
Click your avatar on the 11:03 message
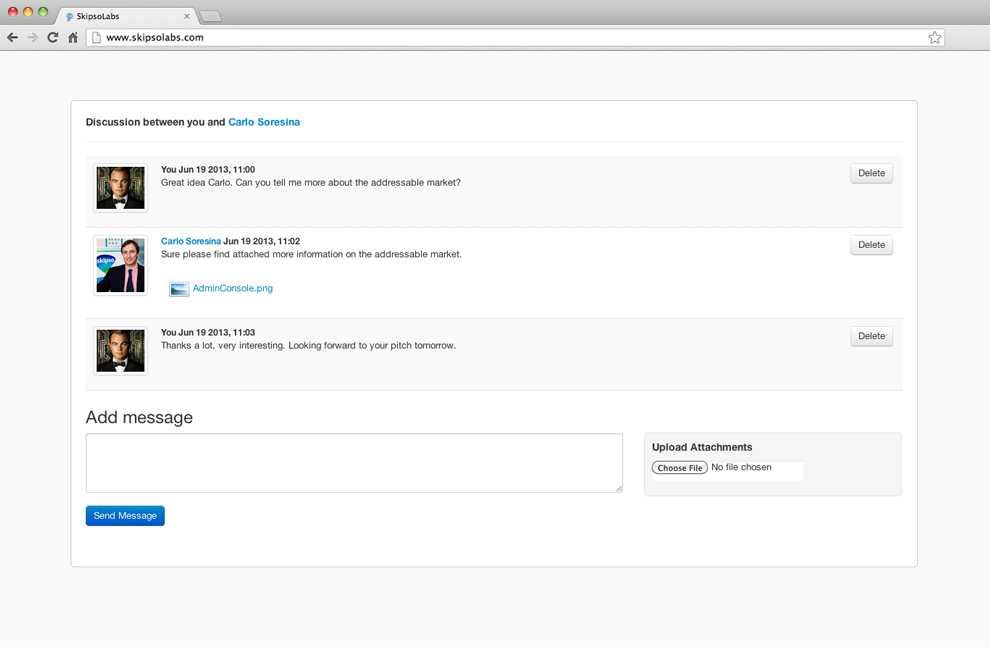(x=121, y=351)
